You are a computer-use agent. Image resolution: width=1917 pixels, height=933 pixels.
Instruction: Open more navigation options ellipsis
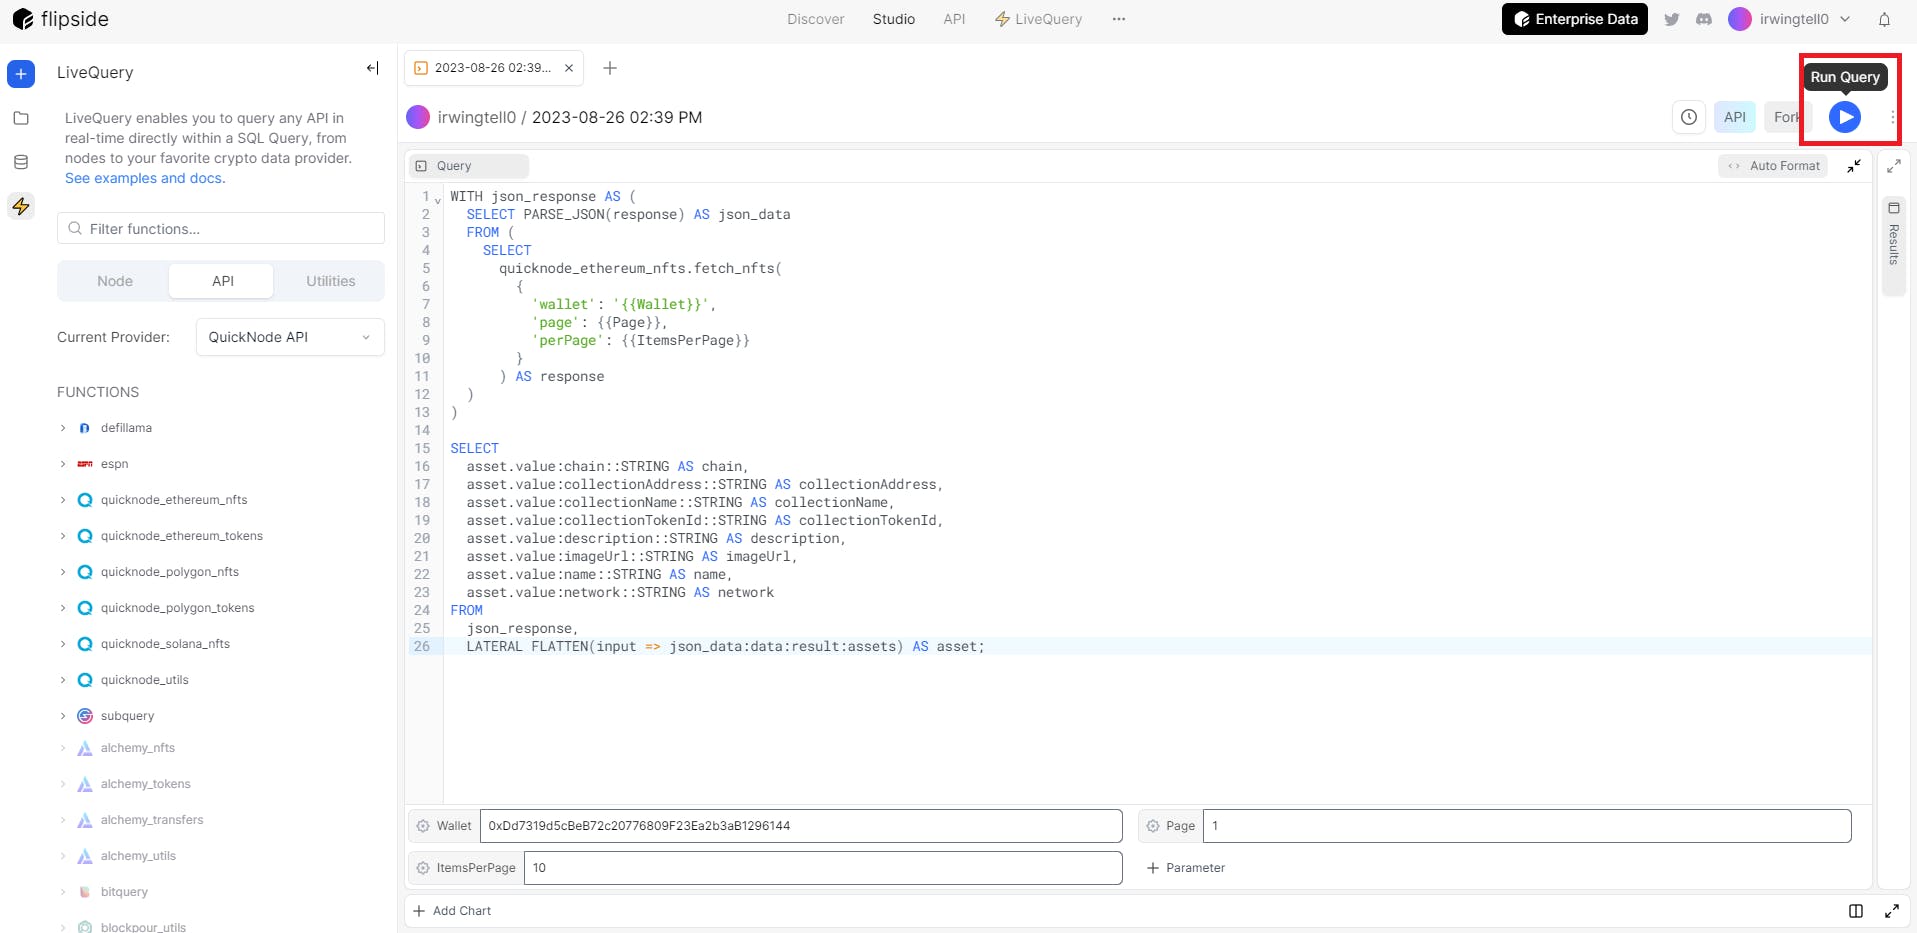pyautogui.click(x=1119, y=19)
